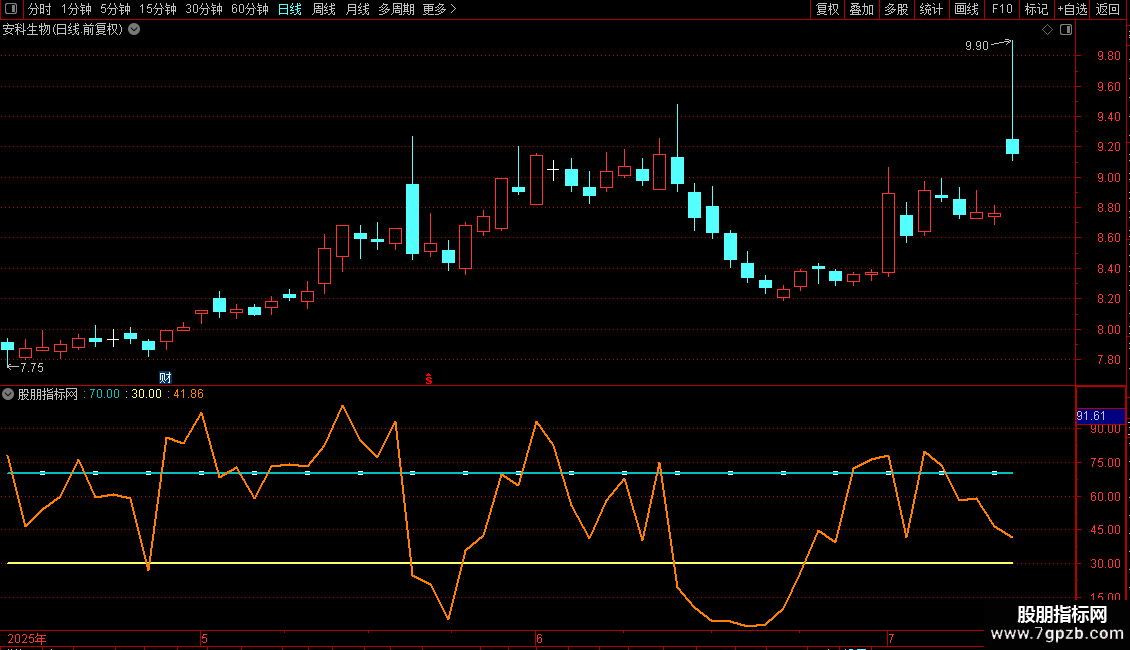The height and width of the screenshot is (650, 1130).
Task: Click the 7.75 low price label
Action: (32, 368)
